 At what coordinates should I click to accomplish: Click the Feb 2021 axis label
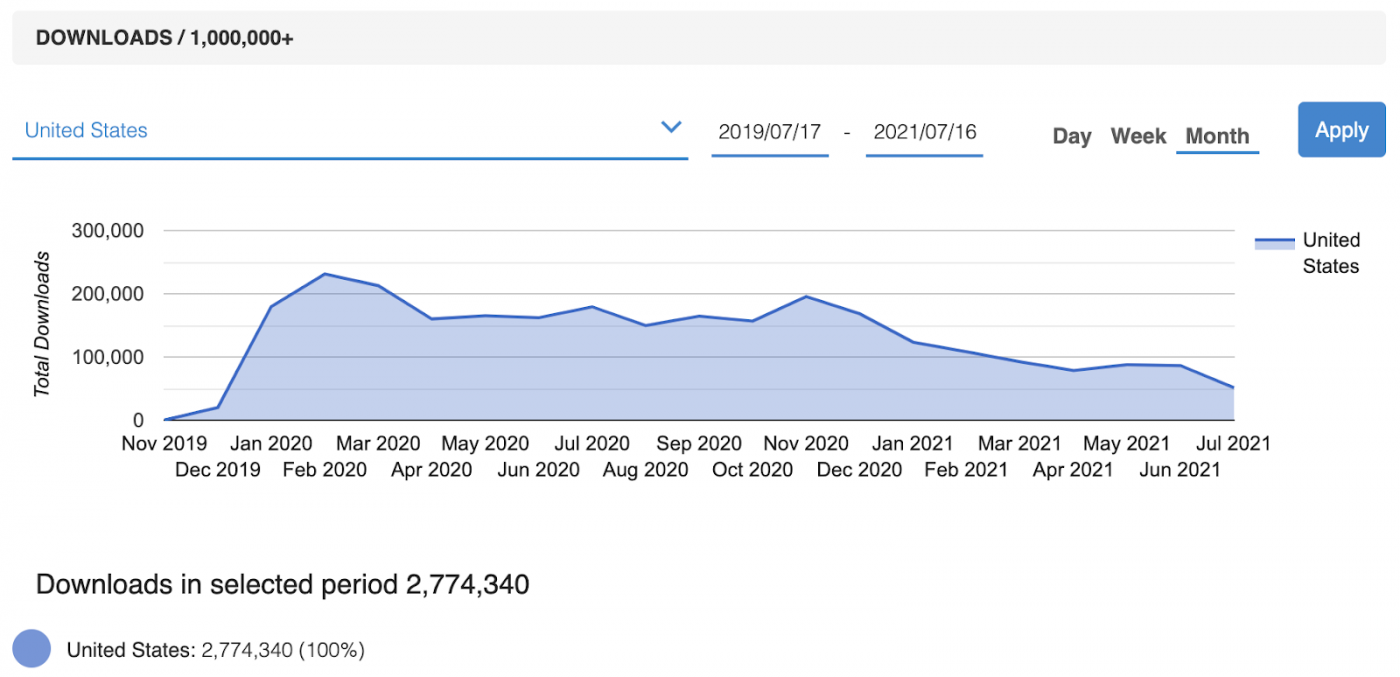(x=966, y=469)
